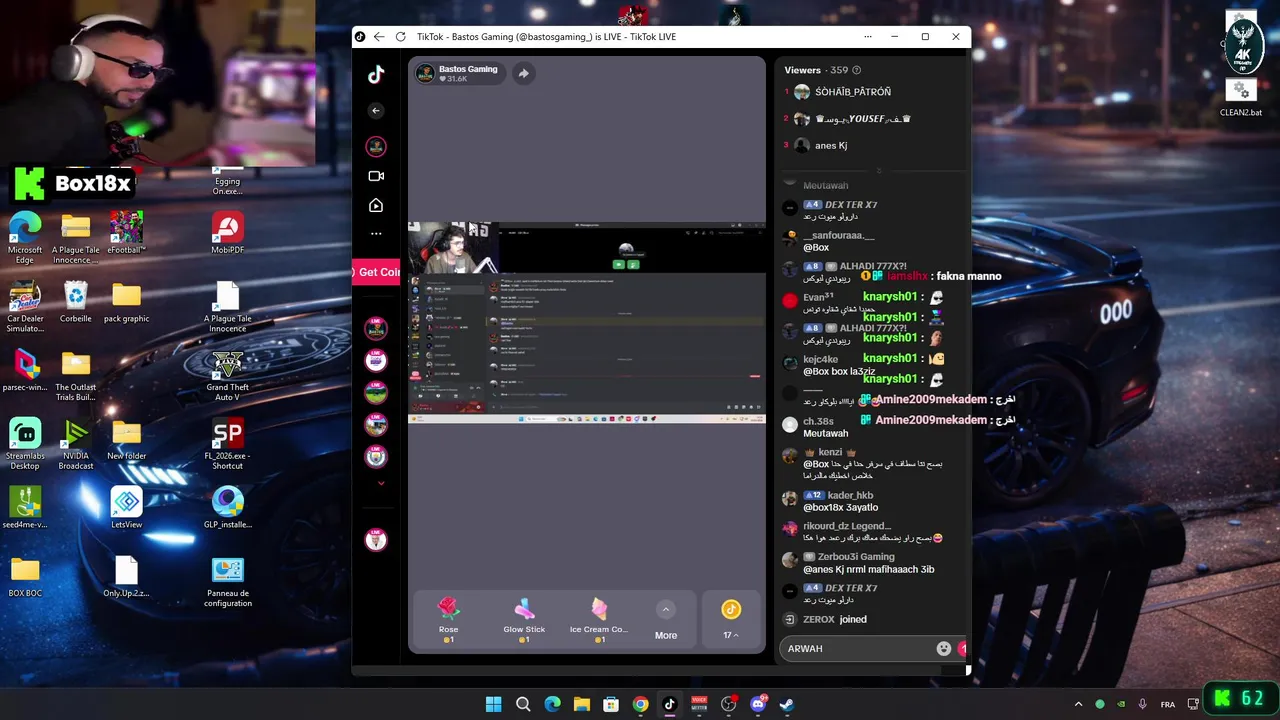This screenshot has width=1280, height=720.
Task: Open the three-dot more menu in TikTok sidebar
Action: tap(376, 233)
